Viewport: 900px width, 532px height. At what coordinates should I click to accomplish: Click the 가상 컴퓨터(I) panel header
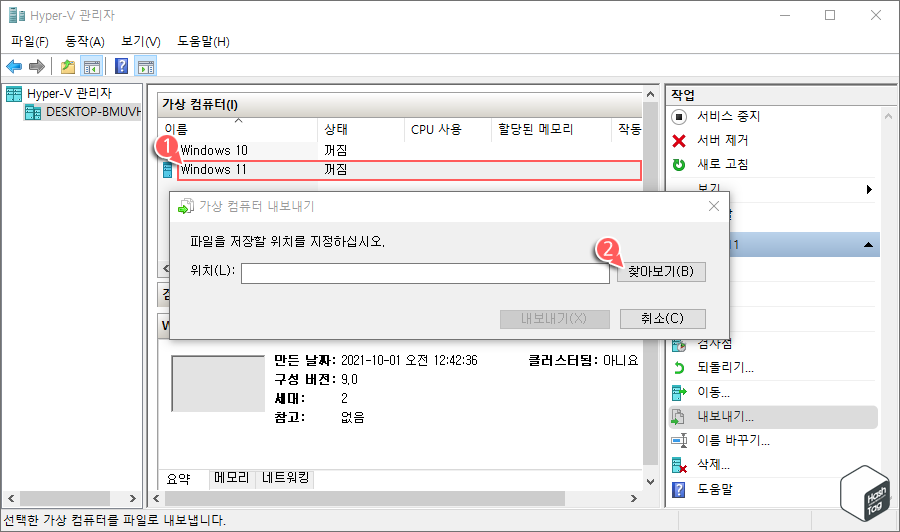pos(400,105)
